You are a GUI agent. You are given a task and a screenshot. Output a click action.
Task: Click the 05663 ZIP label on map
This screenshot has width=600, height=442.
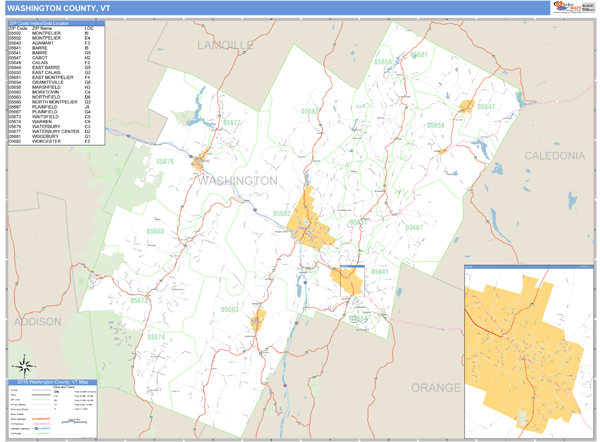pos(230,310)
